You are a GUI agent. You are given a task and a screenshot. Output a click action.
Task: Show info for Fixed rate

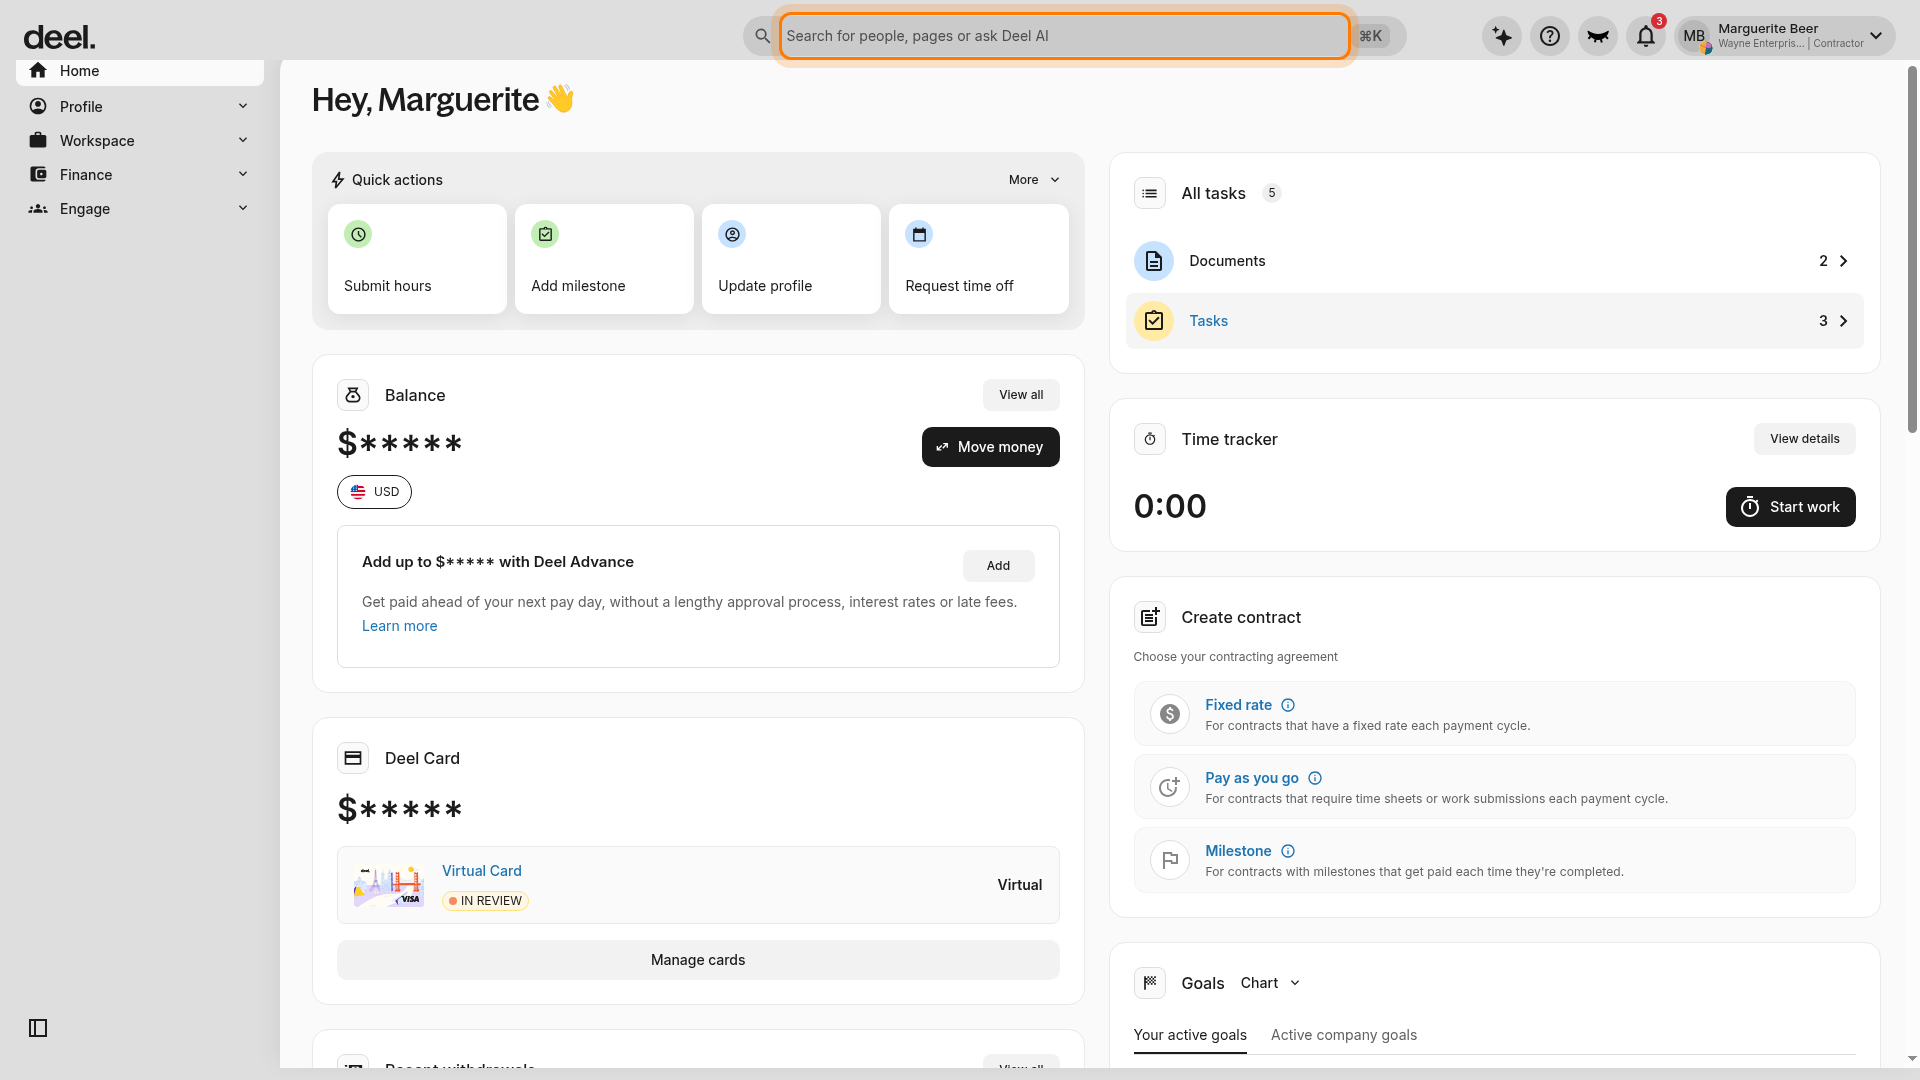pos(1288,705)
